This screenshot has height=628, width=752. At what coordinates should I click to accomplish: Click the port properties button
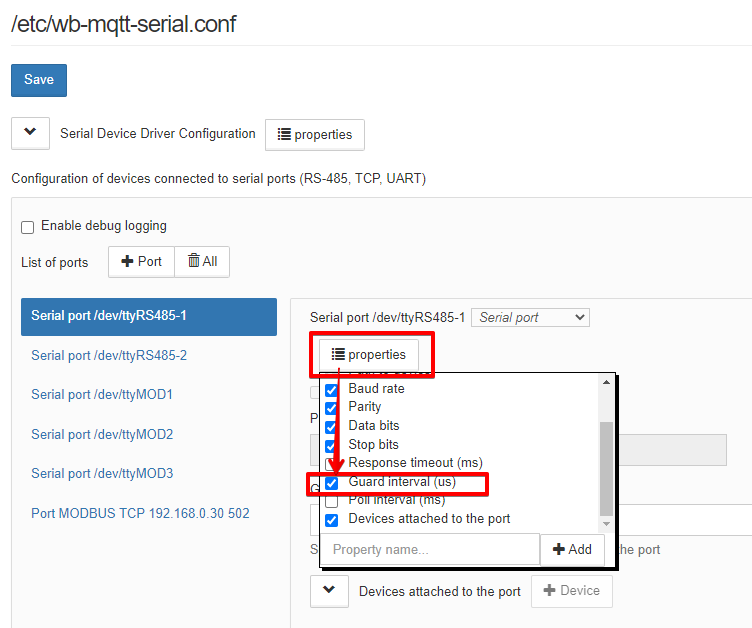pyautogui.click(x=369, y=355)
